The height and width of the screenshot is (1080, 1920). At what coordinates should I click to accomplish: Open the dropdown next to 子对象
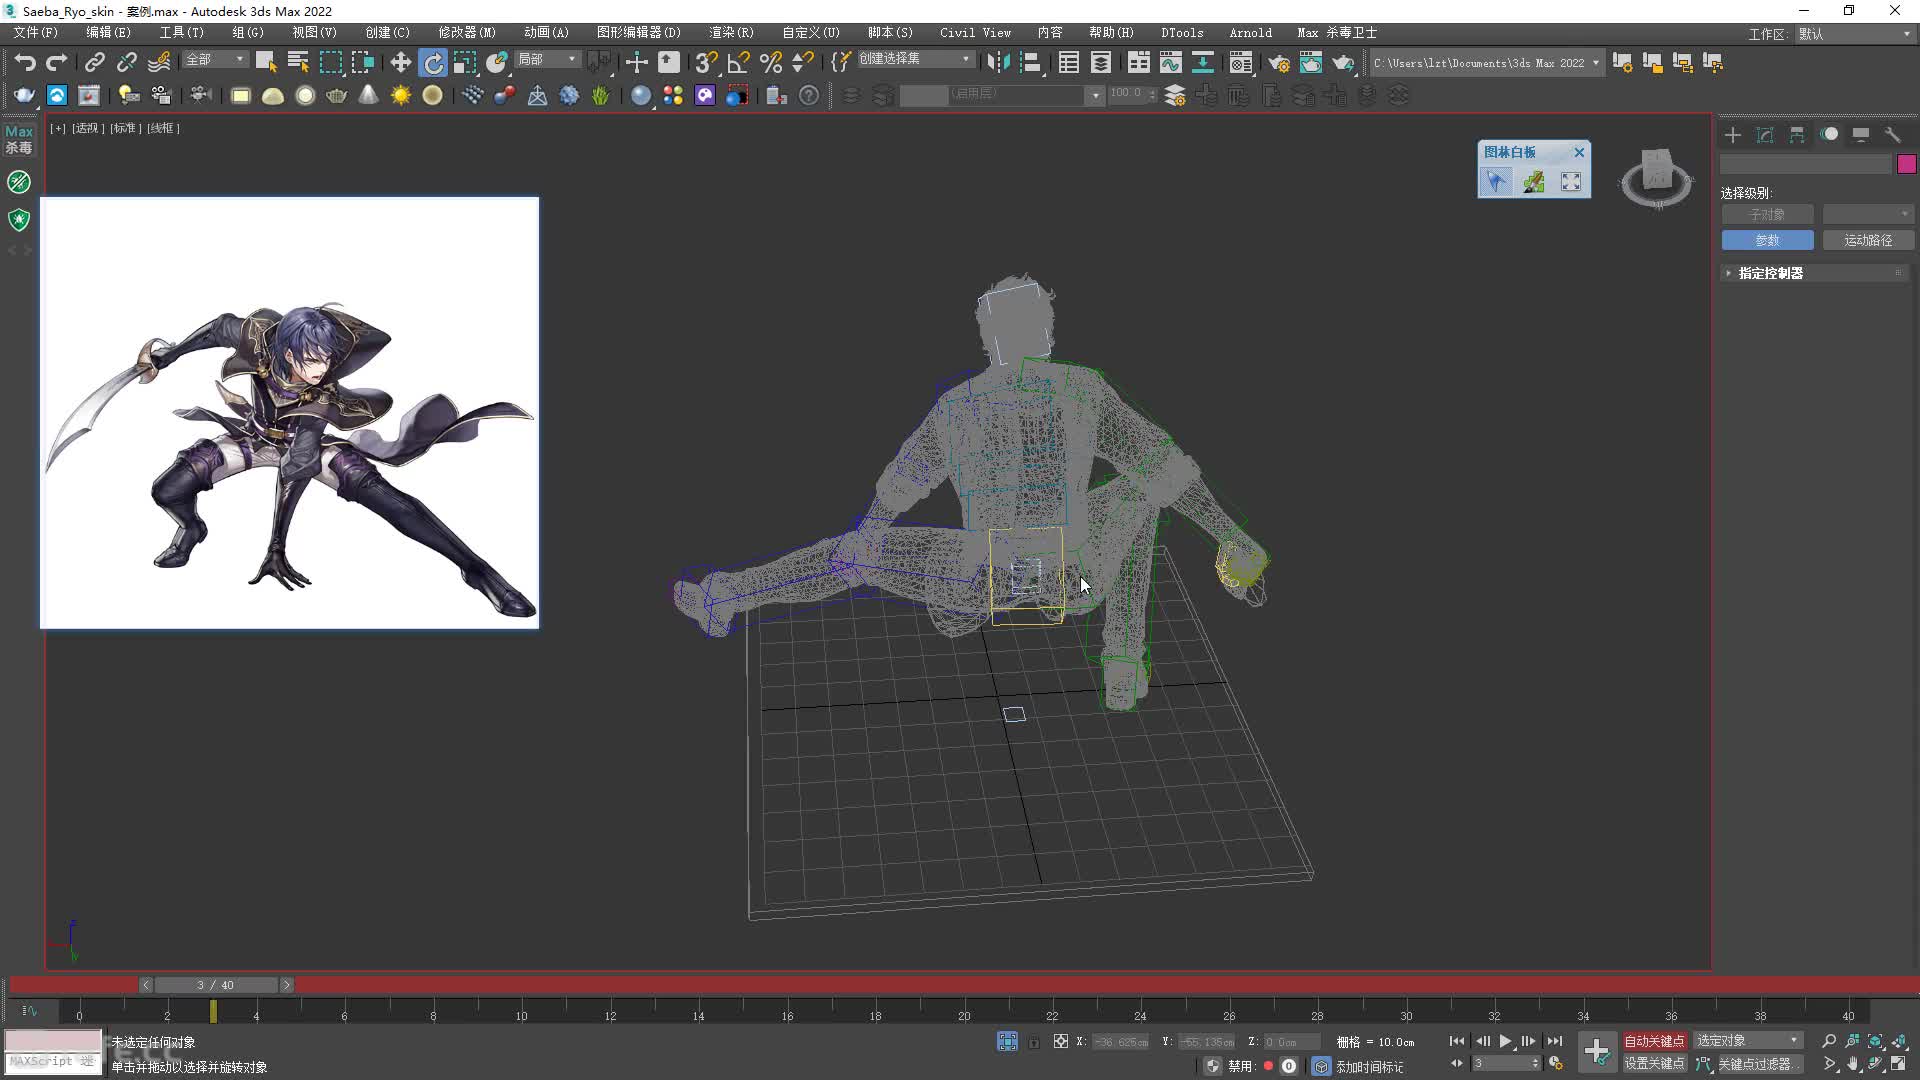(1867, 214)
